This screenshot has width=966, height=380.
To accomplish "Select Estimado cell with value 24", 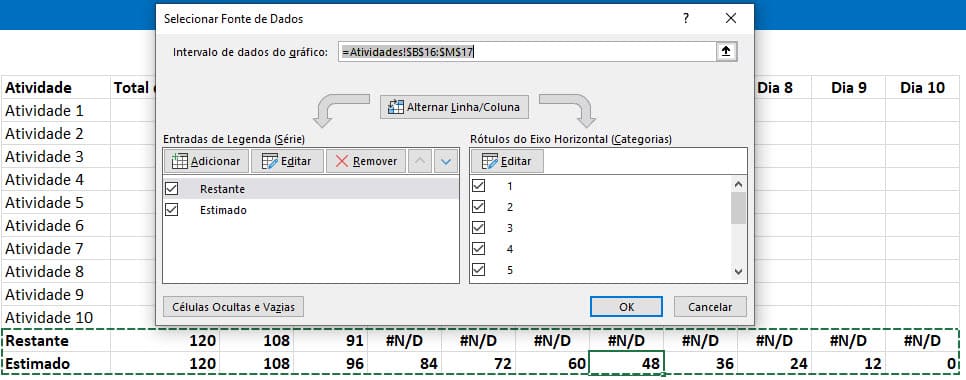I will tap(774, 363).
